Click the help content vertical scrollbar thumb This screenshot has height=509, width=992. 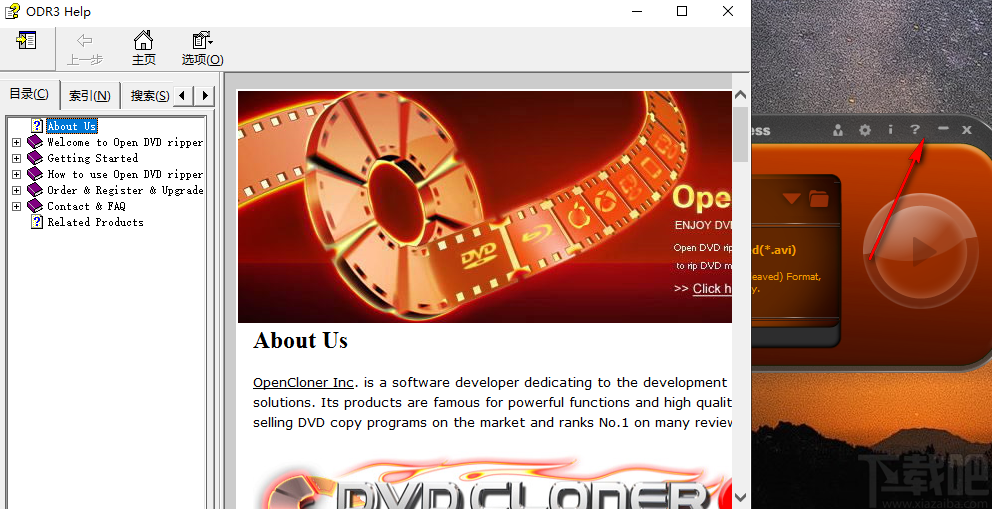click(x=740, y=134)
